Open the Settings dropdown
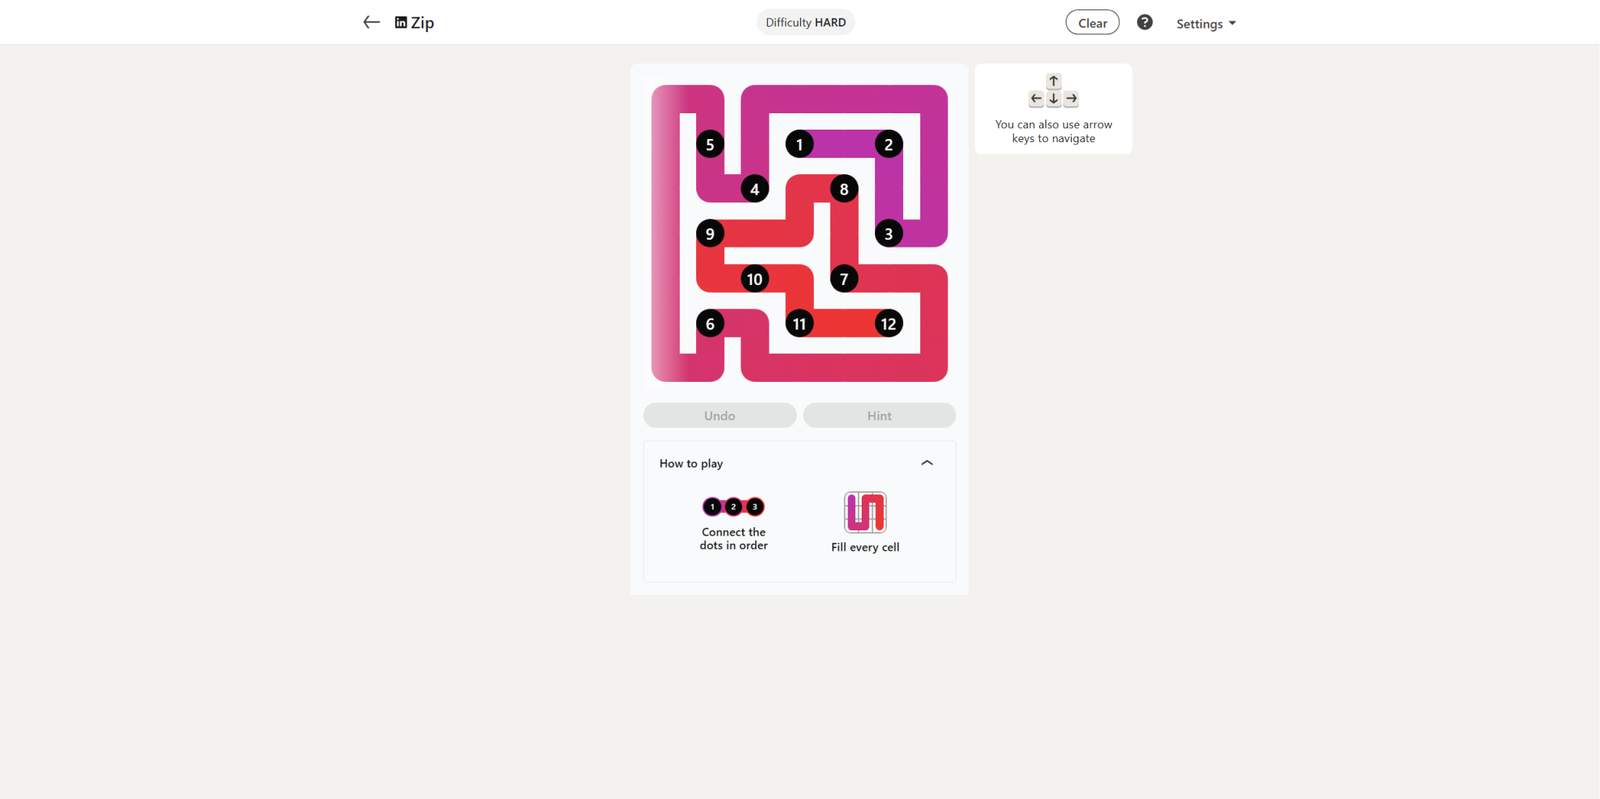Image resolution: width=1600 pixels, height=799 pixels. (1206, 23)
